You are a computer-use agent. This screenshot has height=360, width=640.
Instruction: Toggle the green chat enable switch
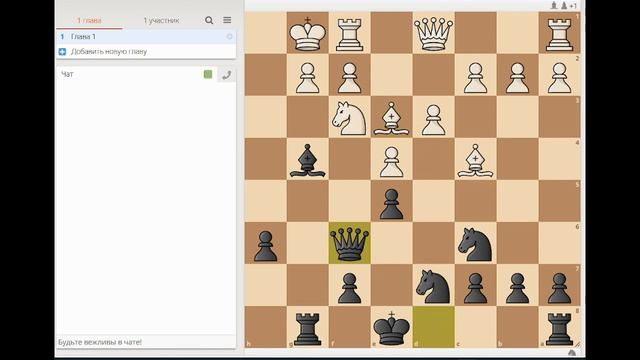[x=208, y=74]
